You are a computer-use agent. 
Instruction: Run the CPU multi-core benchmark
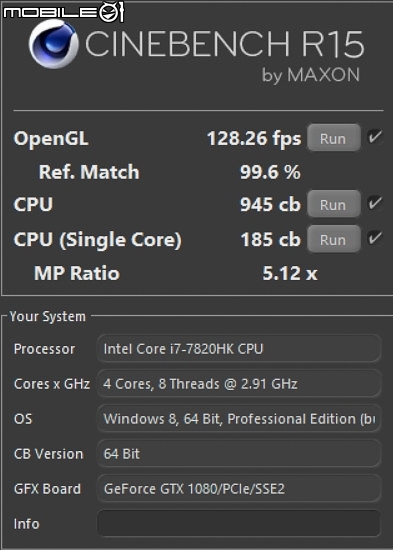(334, 204)
